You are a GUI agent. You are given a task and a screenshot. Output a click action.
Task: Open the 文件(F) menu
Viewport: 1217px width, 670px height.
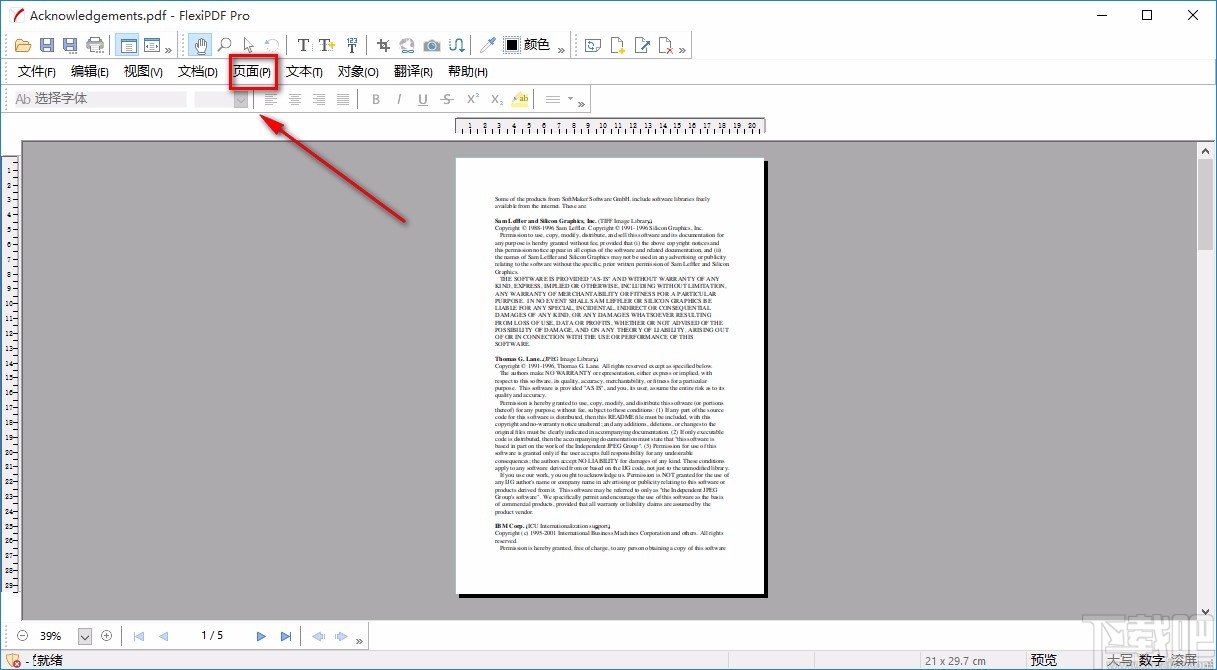coord(37,71)
